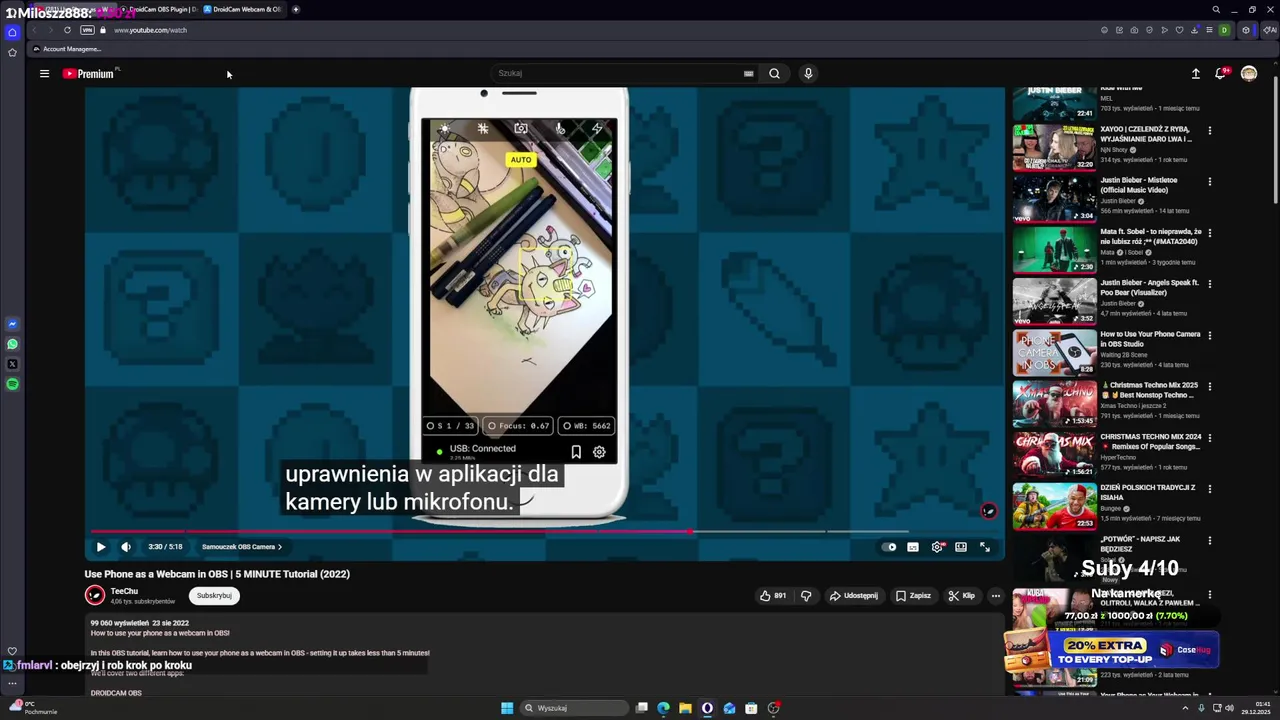Dislike the video thumbs-down
This screenshot has height=720, width=1280.
pyautogui.click(x=806, y=595)
